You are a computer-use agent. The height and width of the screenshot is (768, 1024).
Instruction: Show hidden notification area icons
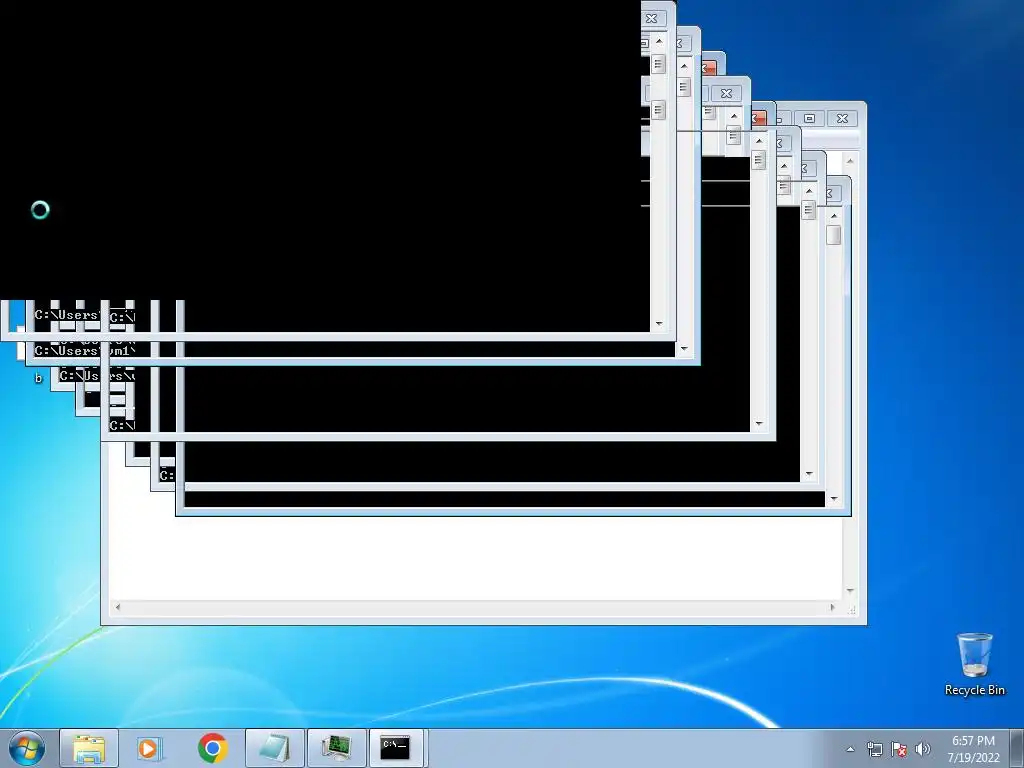[x=850, y=749]
